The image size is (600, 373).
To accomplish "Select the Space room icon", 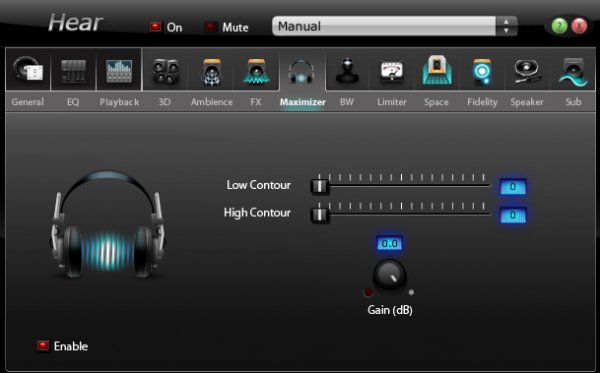I will [x=437, y=70].
